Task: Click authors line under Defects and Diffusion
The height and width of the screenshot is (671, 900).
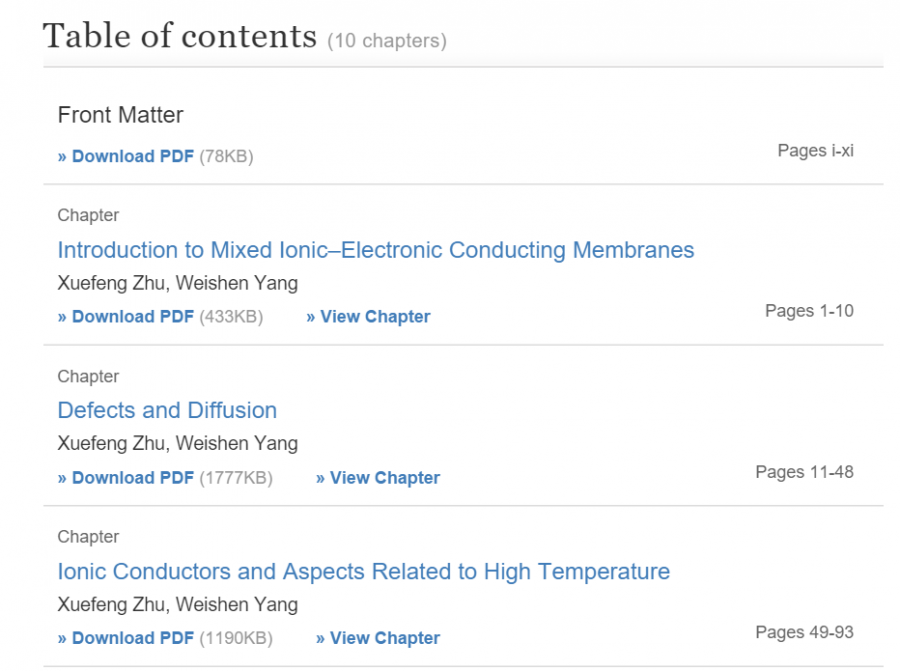Action: (x=177, y=444)
